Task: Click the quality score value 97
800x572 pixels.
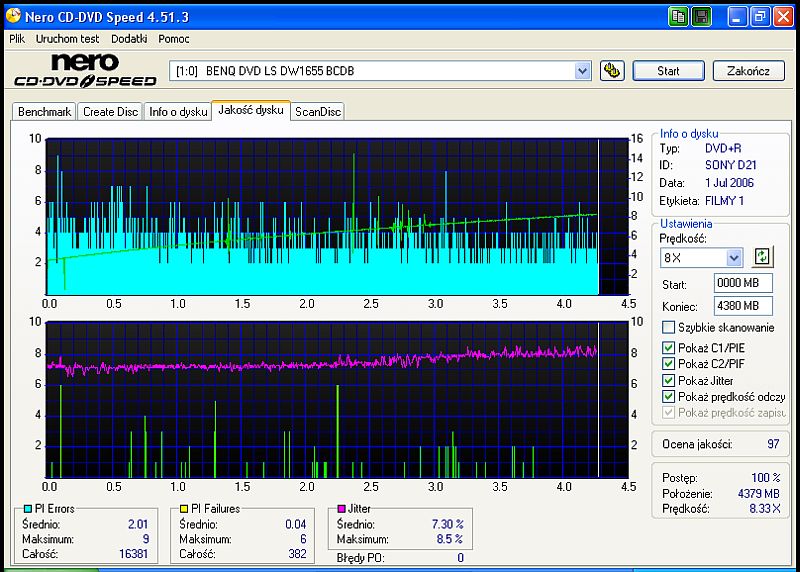Action: [x=773, y=444]
